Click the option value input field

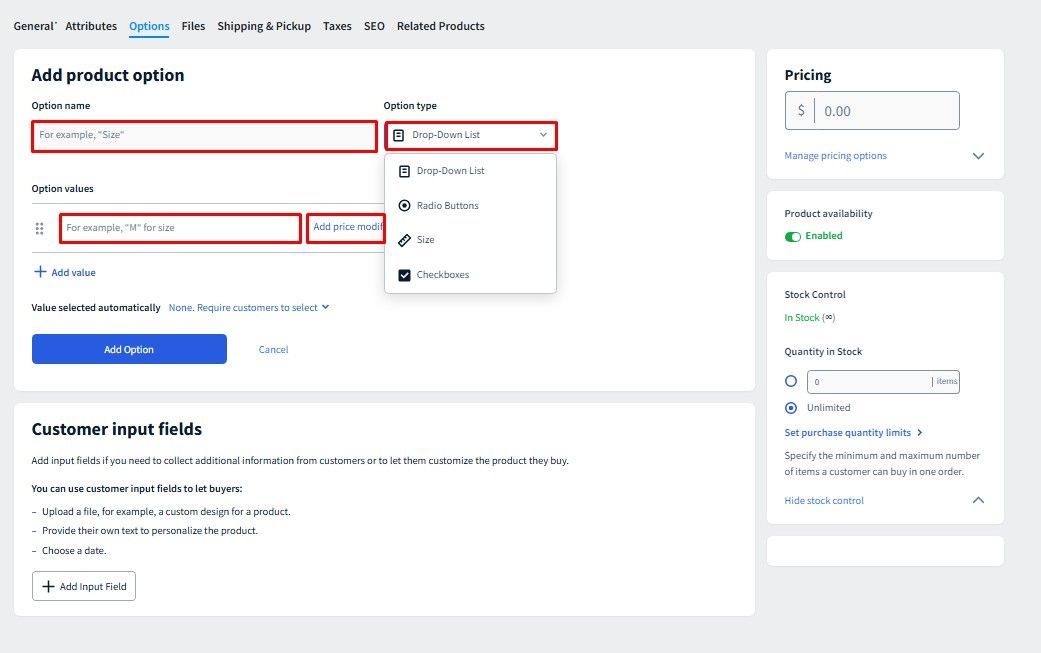coord(181,228)
